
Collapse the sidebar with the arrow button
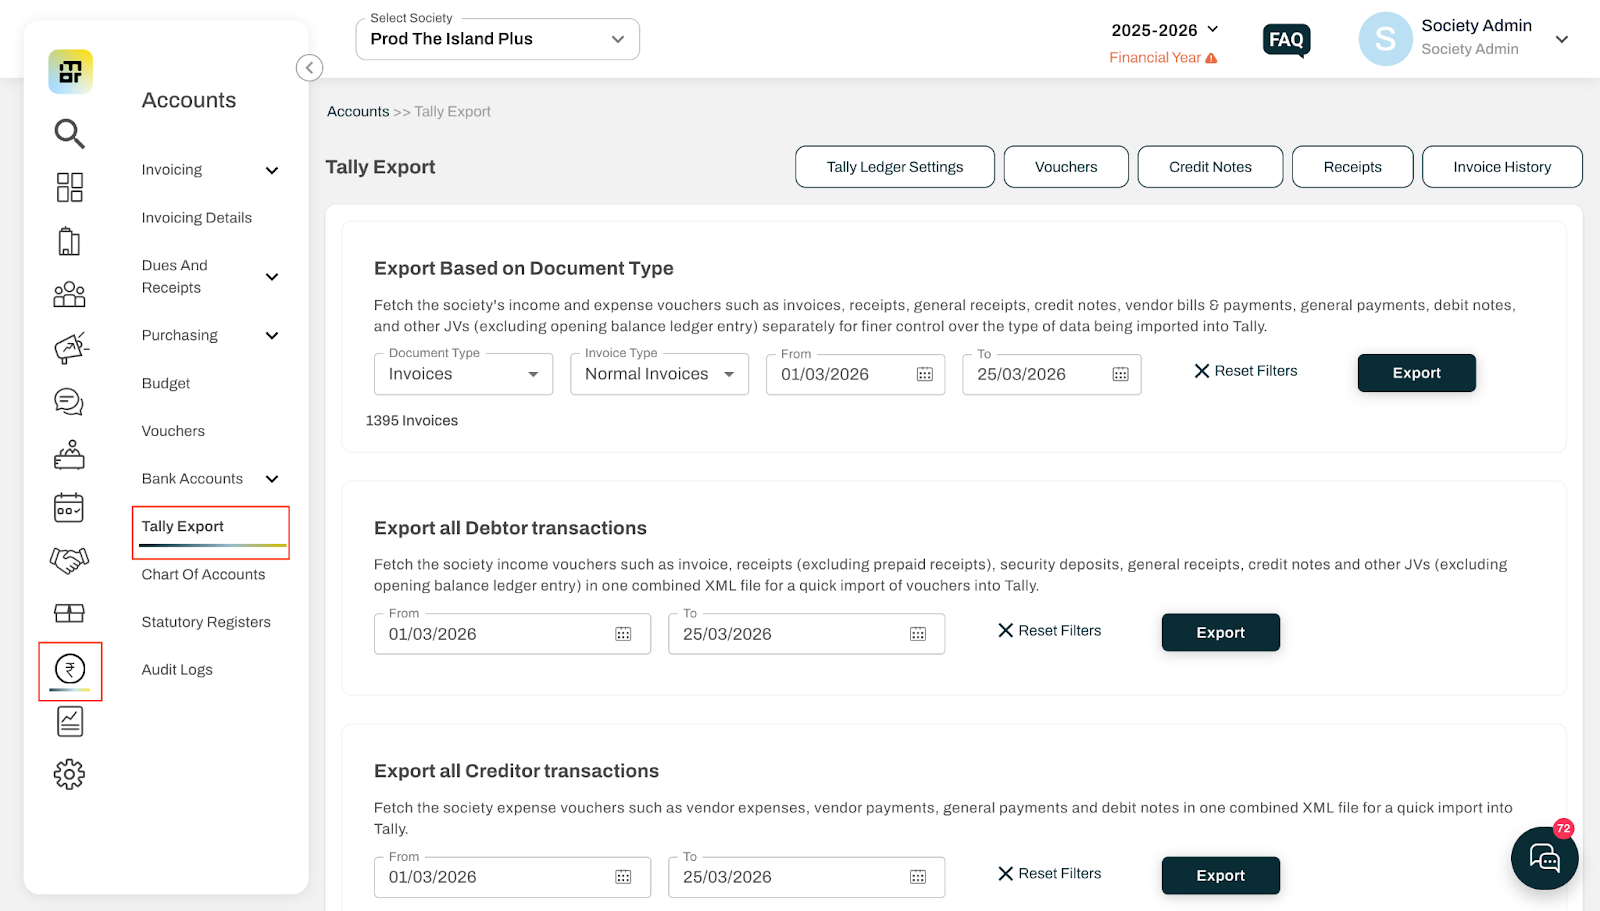point(309,67)
